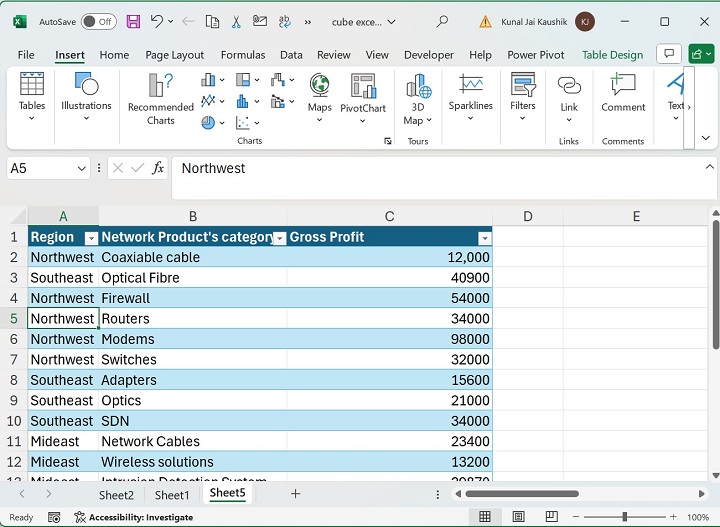Expand the Gross Profit filter dropdown

pos(484,238)
